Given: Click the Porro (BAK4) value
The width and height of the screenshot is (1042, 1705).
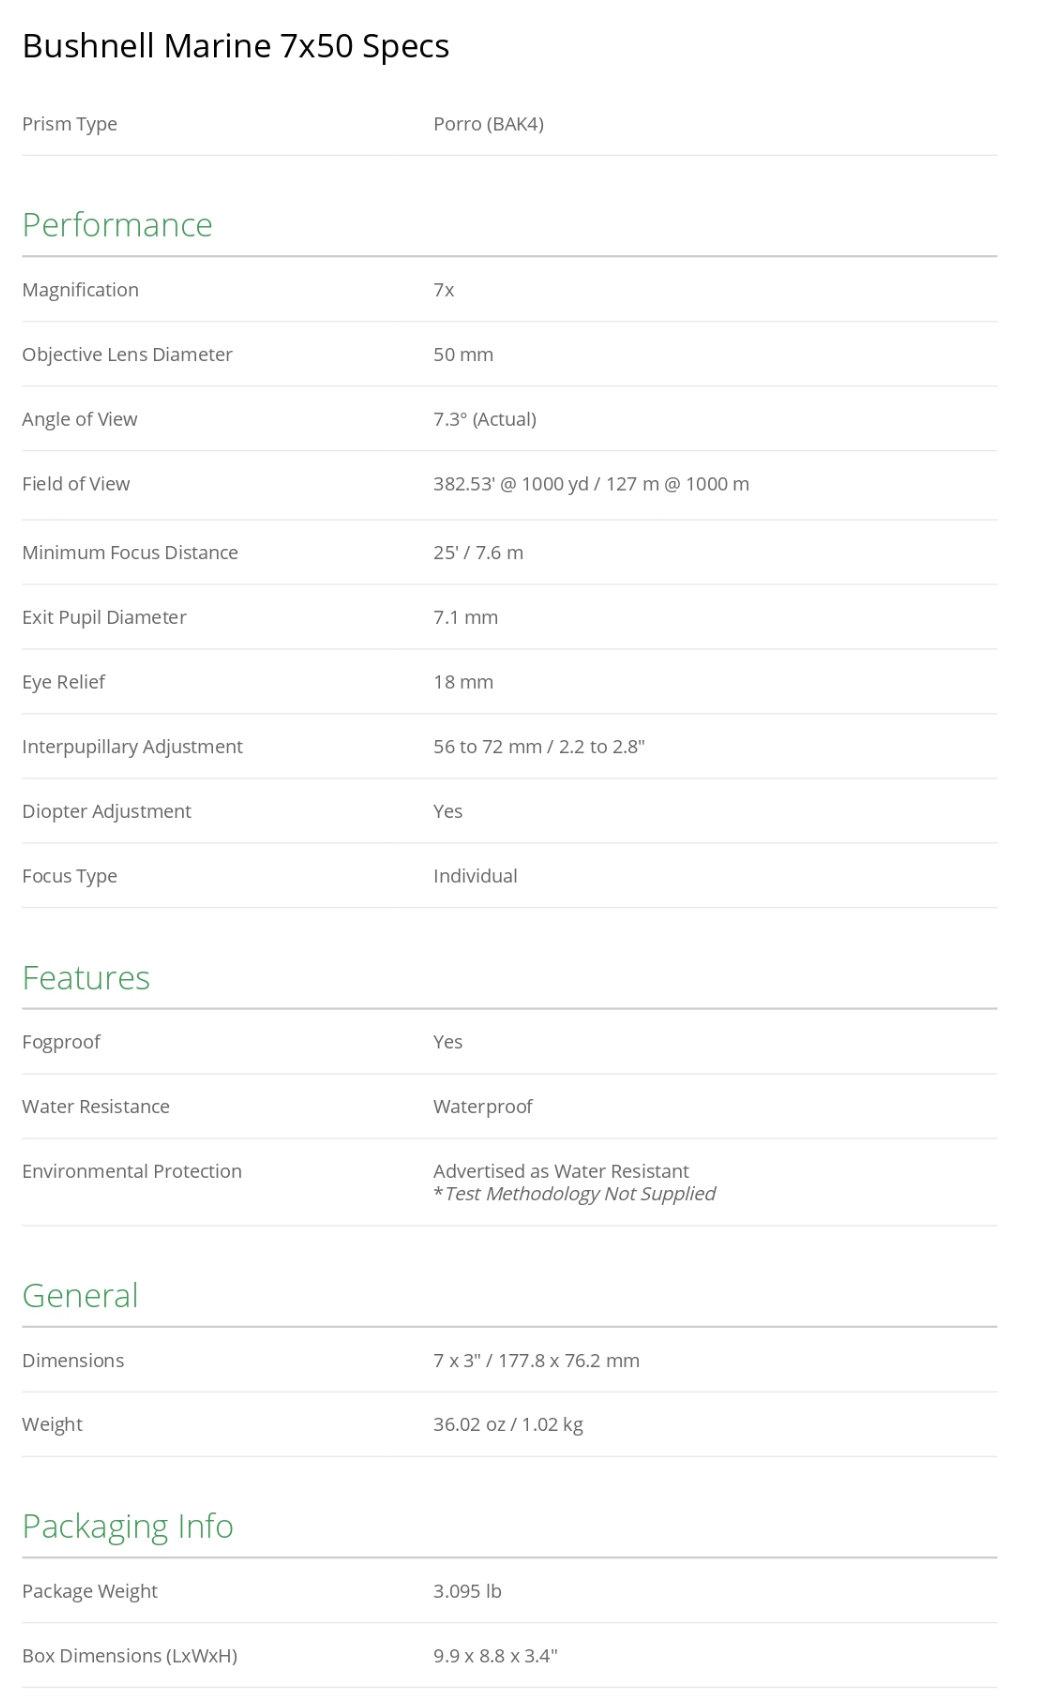Looking at the screenshot, I should (488, 124).
